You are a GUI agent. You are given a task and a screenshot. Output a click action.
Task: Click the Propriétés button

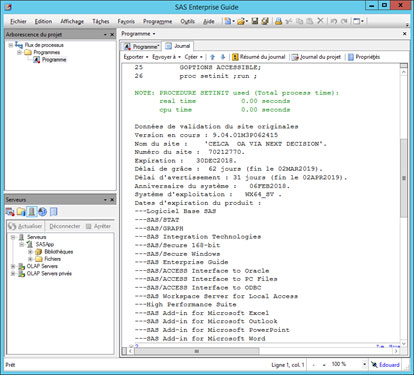[364, 57]
